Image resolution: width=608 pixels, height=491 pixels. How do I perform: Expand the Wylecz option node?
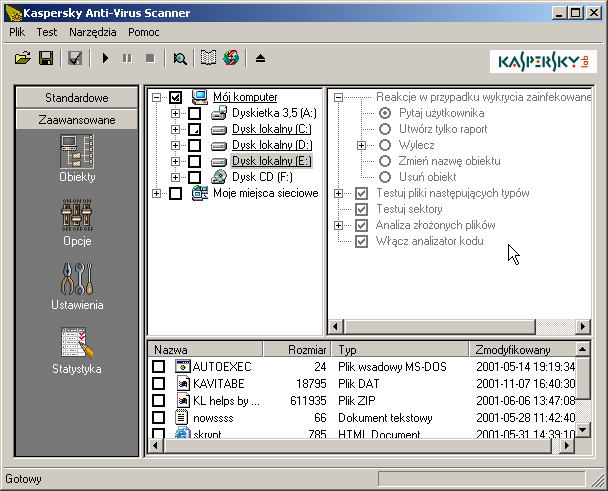[361, 145]
